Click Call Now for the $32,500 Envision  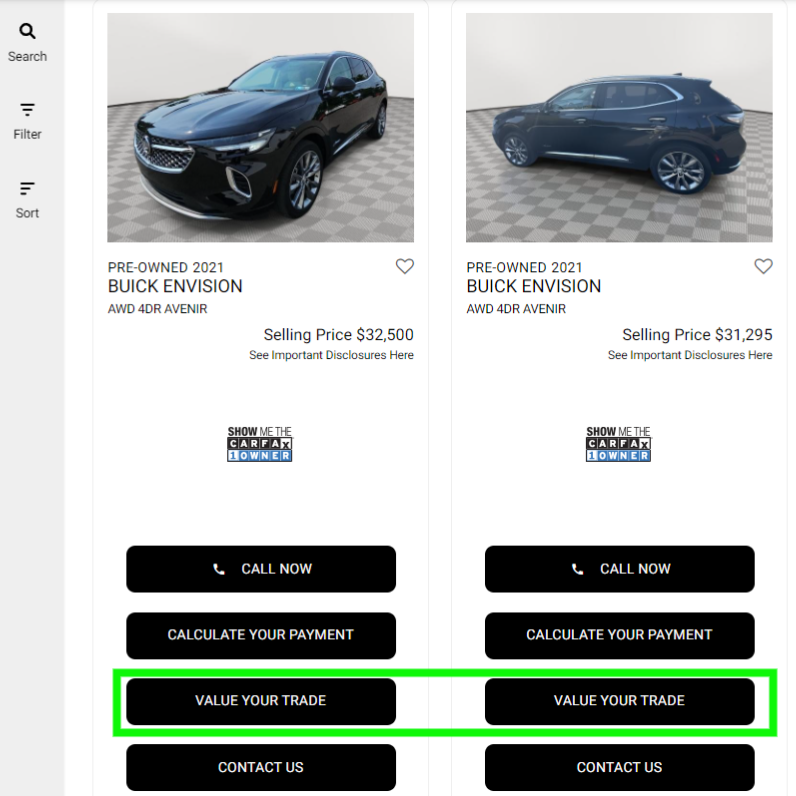[261, 569]
